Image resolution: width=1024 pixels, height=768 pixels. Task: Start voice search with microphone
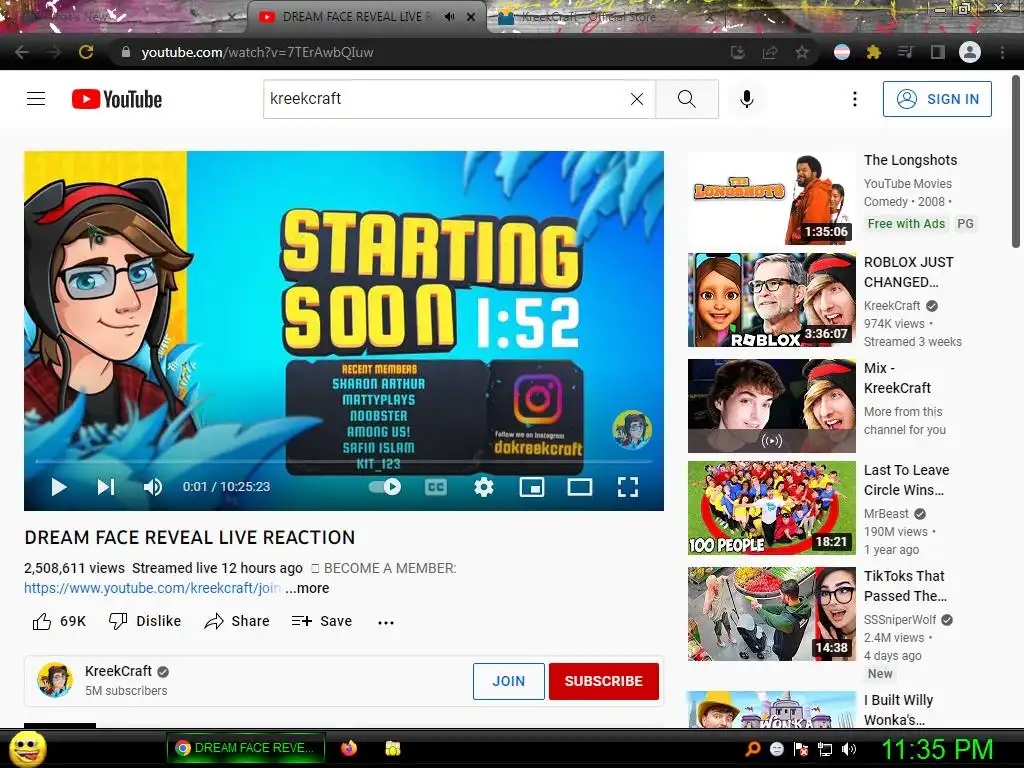(x=747, y=99)
